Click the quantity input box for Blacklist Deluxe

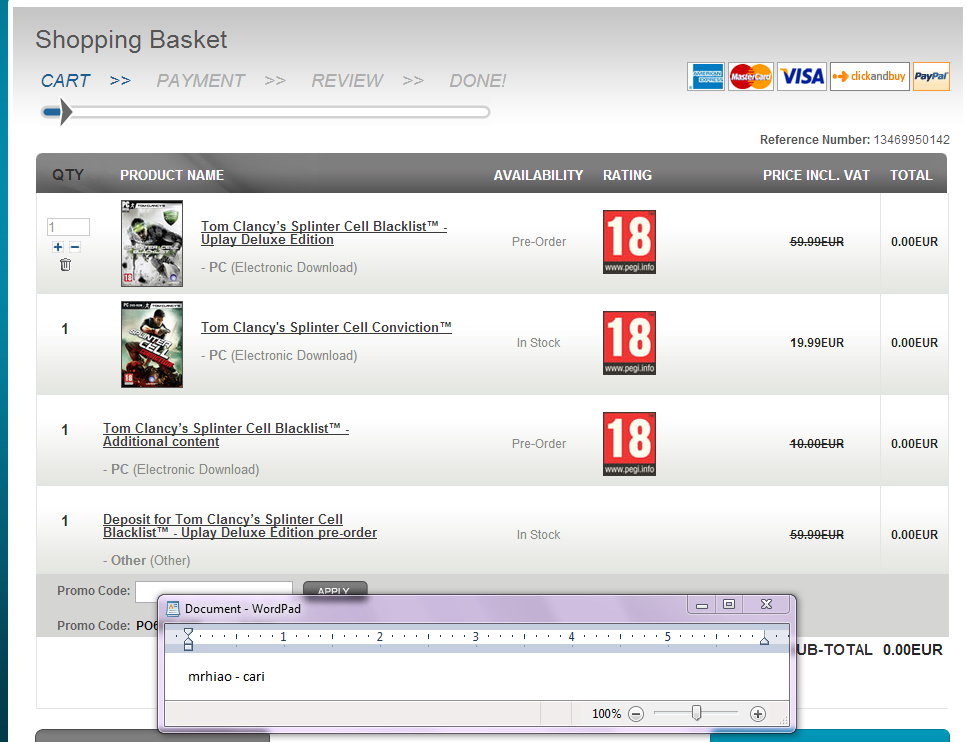point(68,227)
